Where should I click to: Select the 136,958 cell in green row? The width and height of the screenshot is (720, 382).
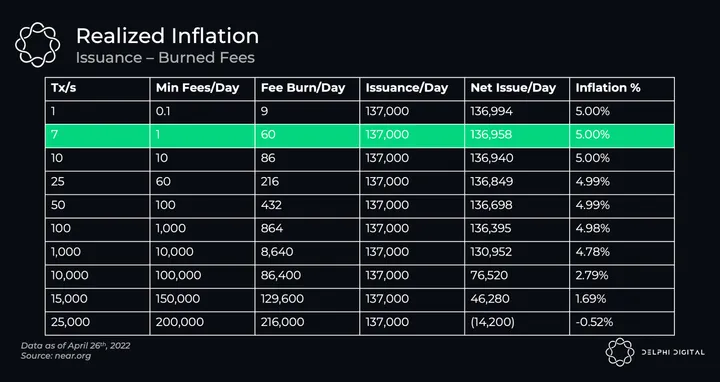pos(517,135)
